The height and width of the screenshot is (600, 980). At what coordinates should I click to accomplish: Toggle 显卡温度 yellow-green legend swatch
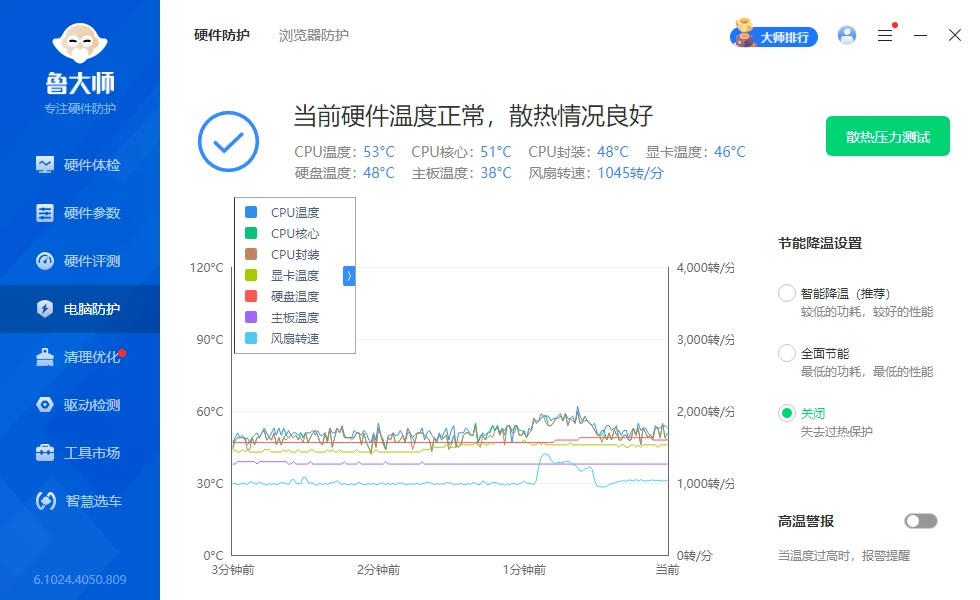(x=251, y=275)
